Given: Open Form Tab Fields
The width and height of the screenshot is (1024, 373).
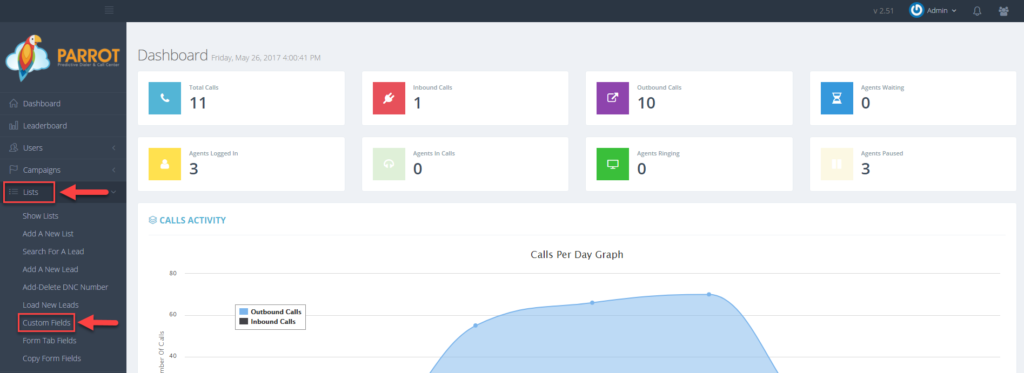Looking at the screenshot, I should point(49,340).
